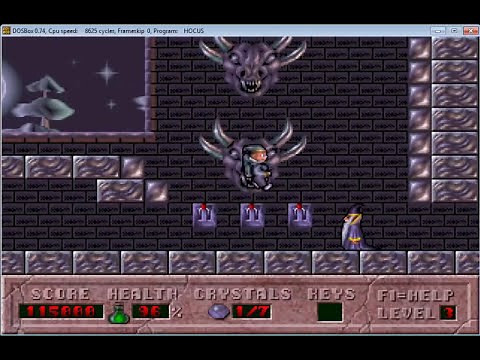Screen dimensions: 480x360
Task: Click the HEALTH label
Action: (143, 294)
